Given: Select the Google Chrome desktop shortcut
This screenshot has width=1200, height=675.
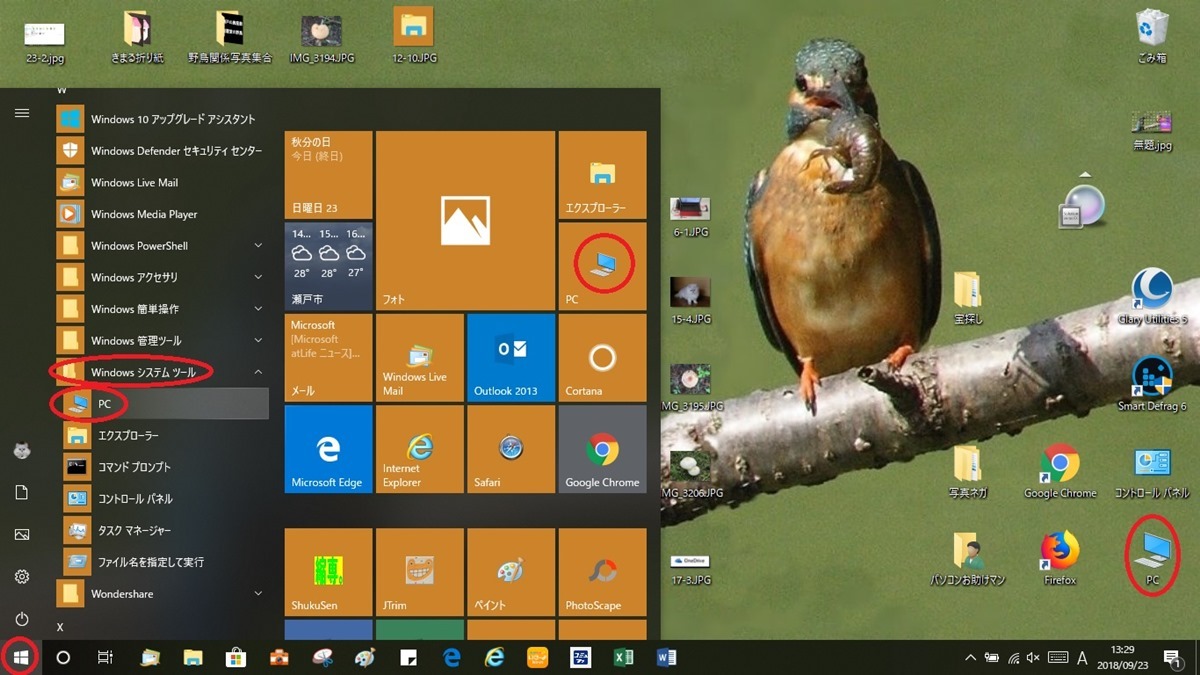Looking at the screenshot, I should coord(1059,471).
